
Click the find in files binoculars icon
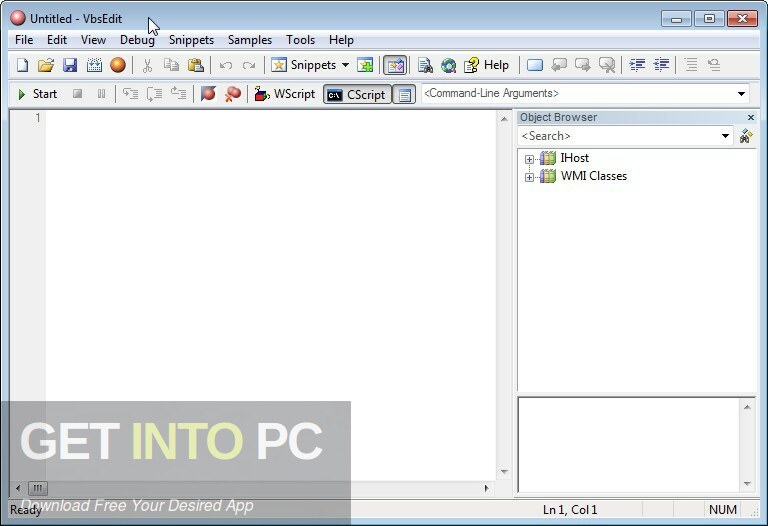coord(425,65)
